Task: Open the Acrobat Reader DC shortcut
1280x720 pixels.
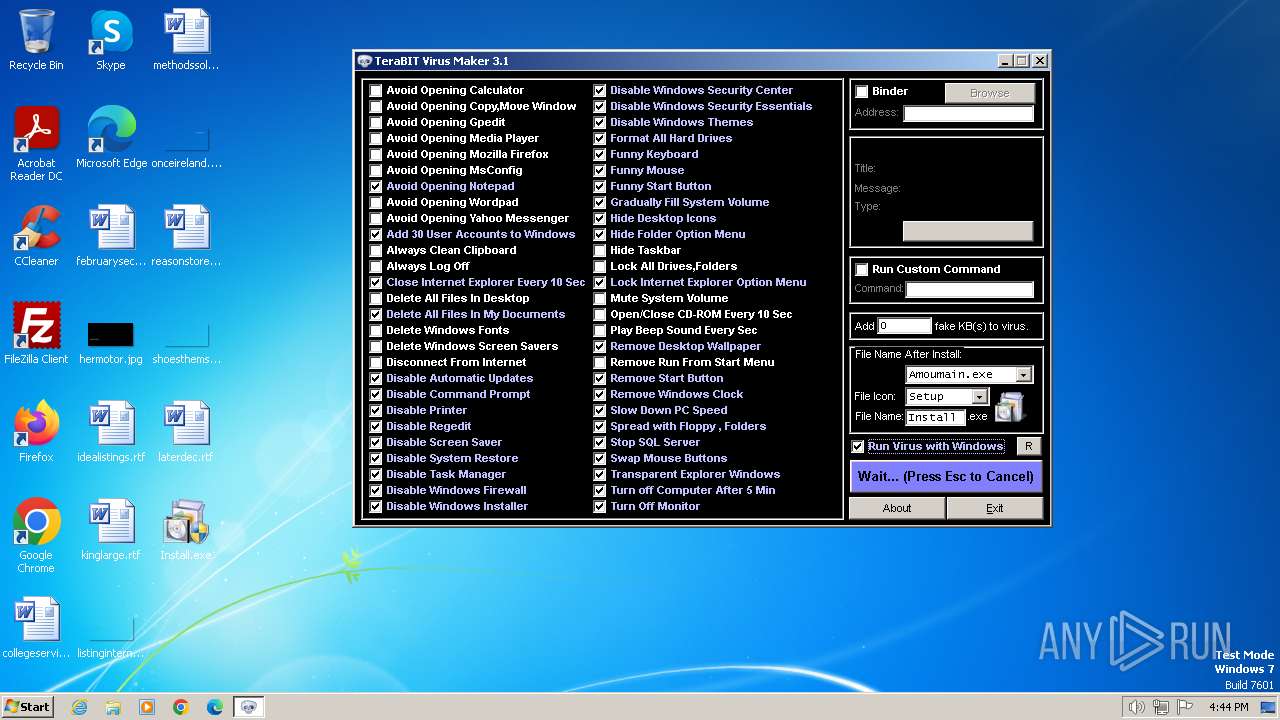Action: [36, 144]
